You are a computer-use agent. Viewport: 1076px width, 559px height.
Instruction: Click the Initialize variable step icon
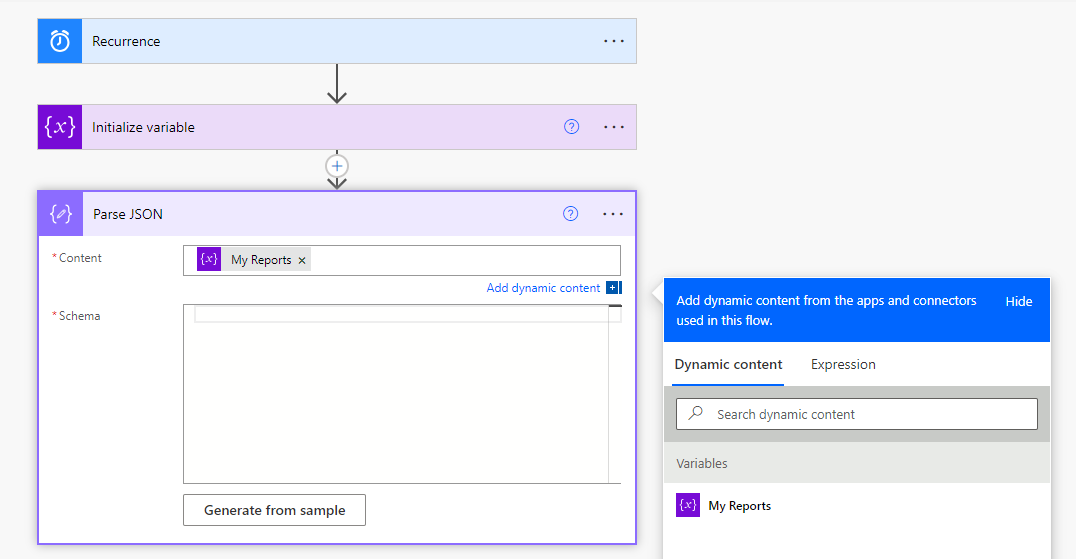click(x=60, y=127)
